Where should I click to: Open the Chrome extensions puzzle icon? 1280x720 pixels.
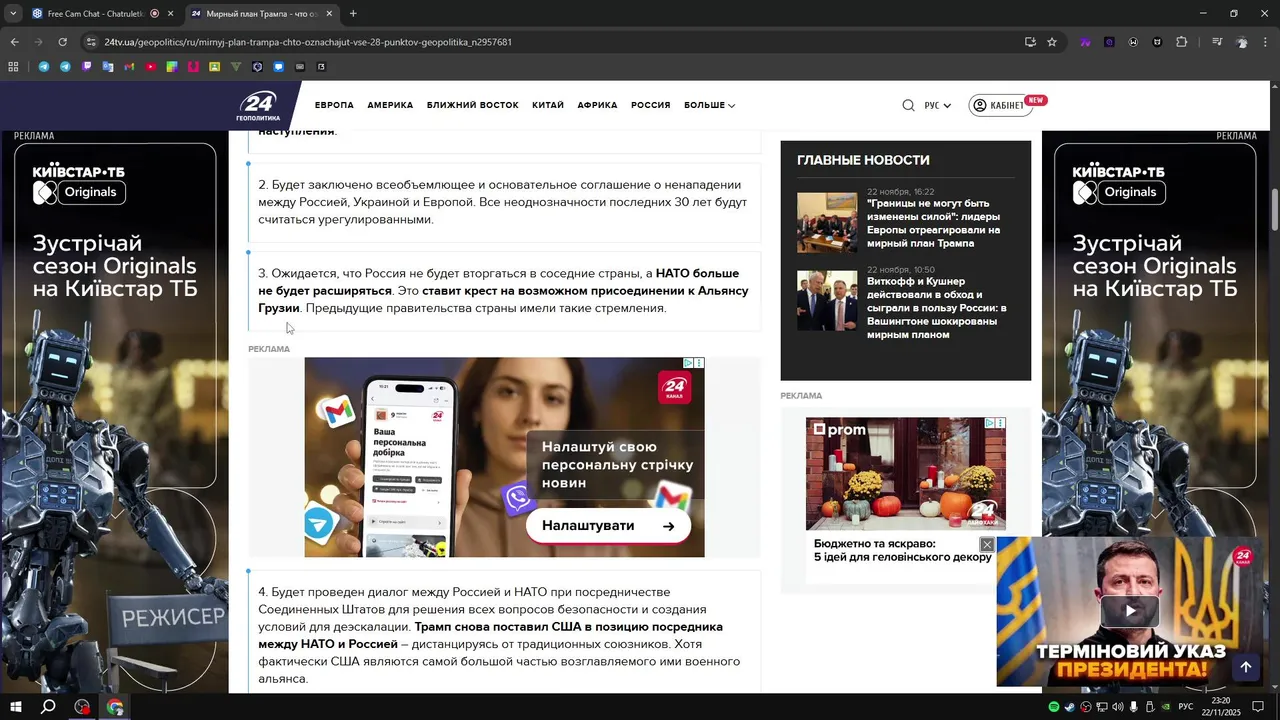tap(1181, 42)
